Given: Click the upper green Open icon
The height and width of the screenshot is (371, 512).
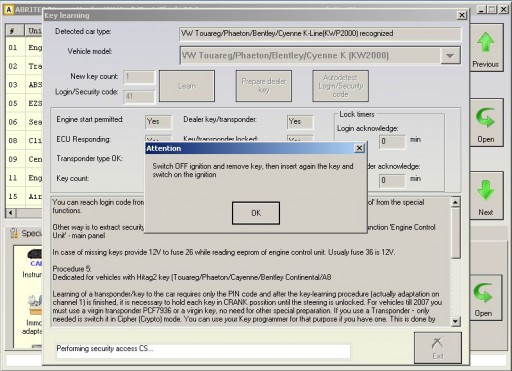Looking at the screenshot, I should point(485,118).
